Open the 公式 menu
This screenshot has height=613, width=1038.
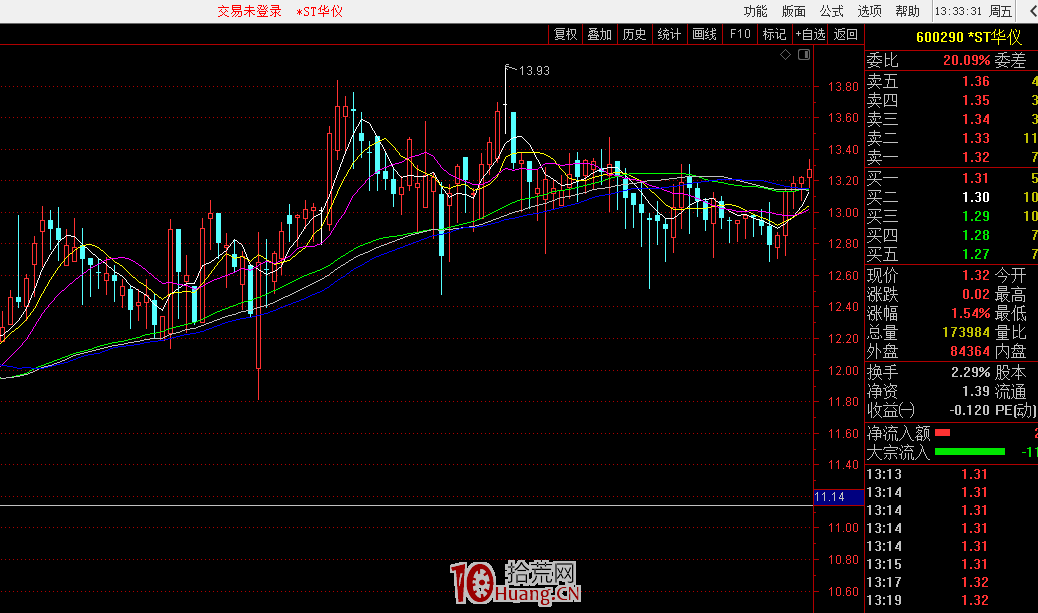[x=831, y=11]
